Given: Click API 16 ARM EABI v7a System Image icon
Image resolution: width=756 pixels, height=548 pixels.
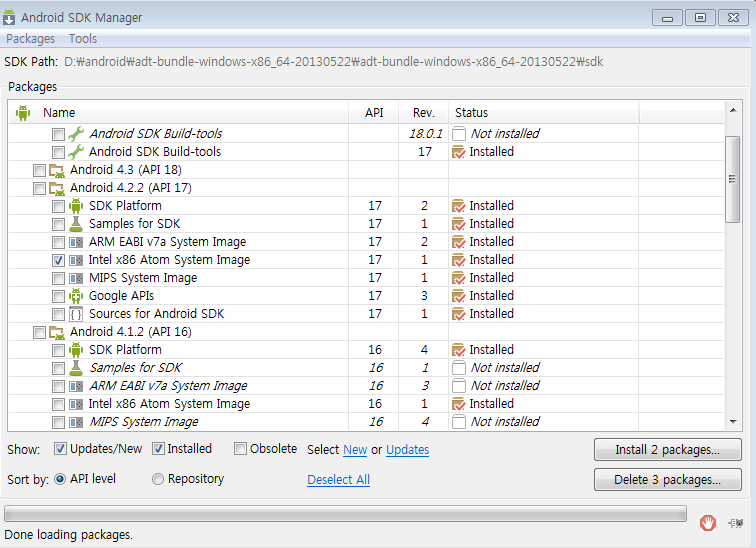Looking at the screenshot, I should click(76, 386).
